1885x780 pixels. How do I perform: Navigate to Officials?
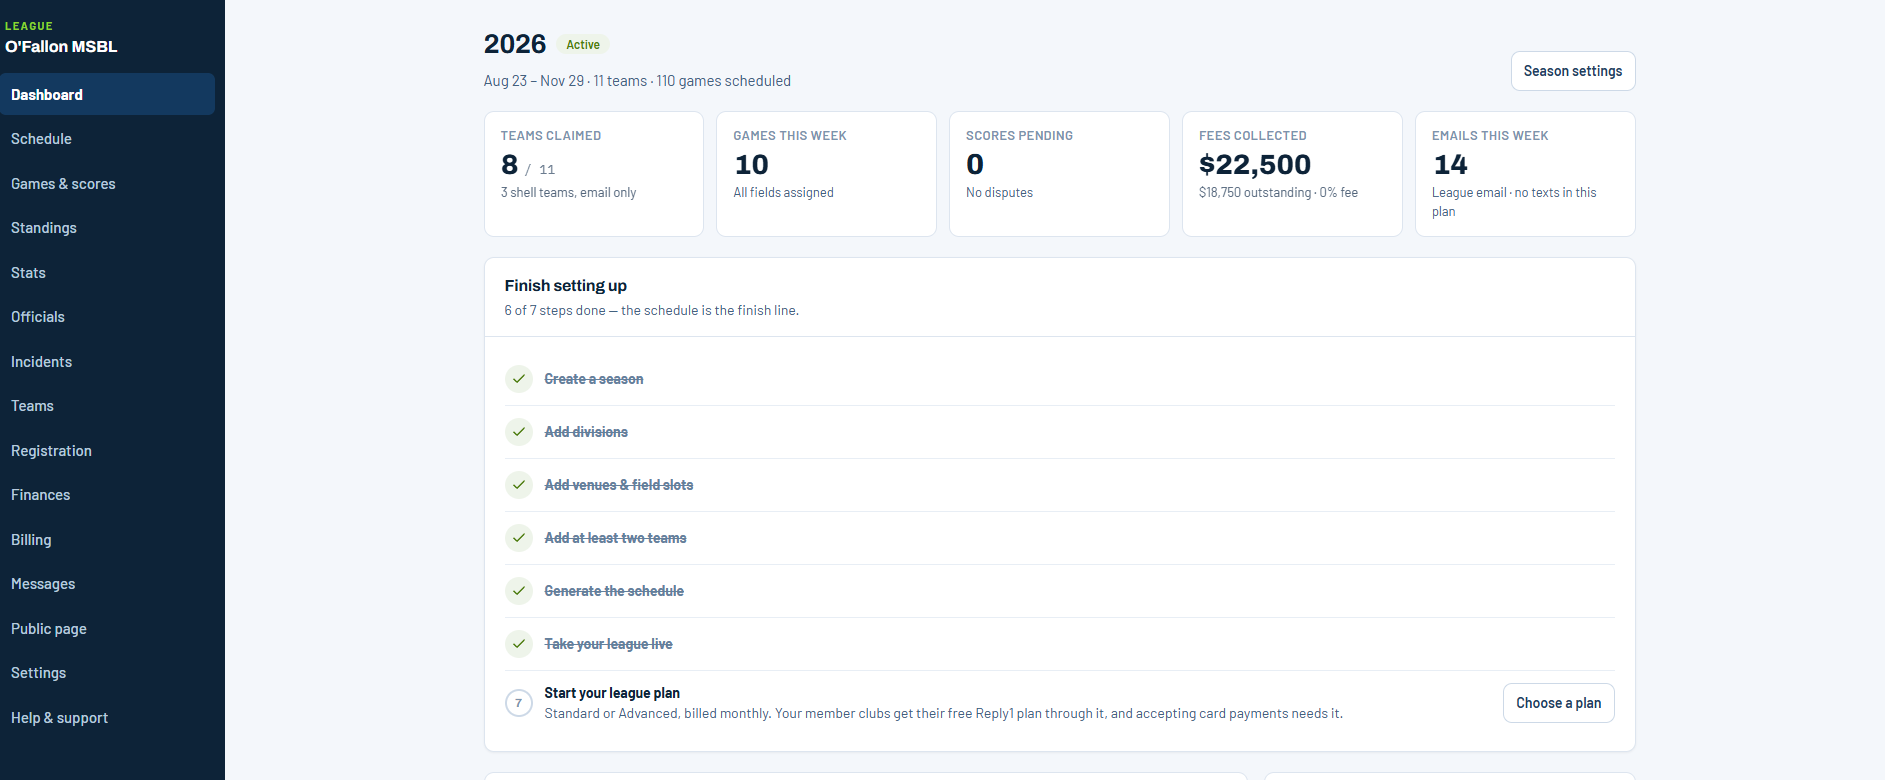tap(107, 317)
